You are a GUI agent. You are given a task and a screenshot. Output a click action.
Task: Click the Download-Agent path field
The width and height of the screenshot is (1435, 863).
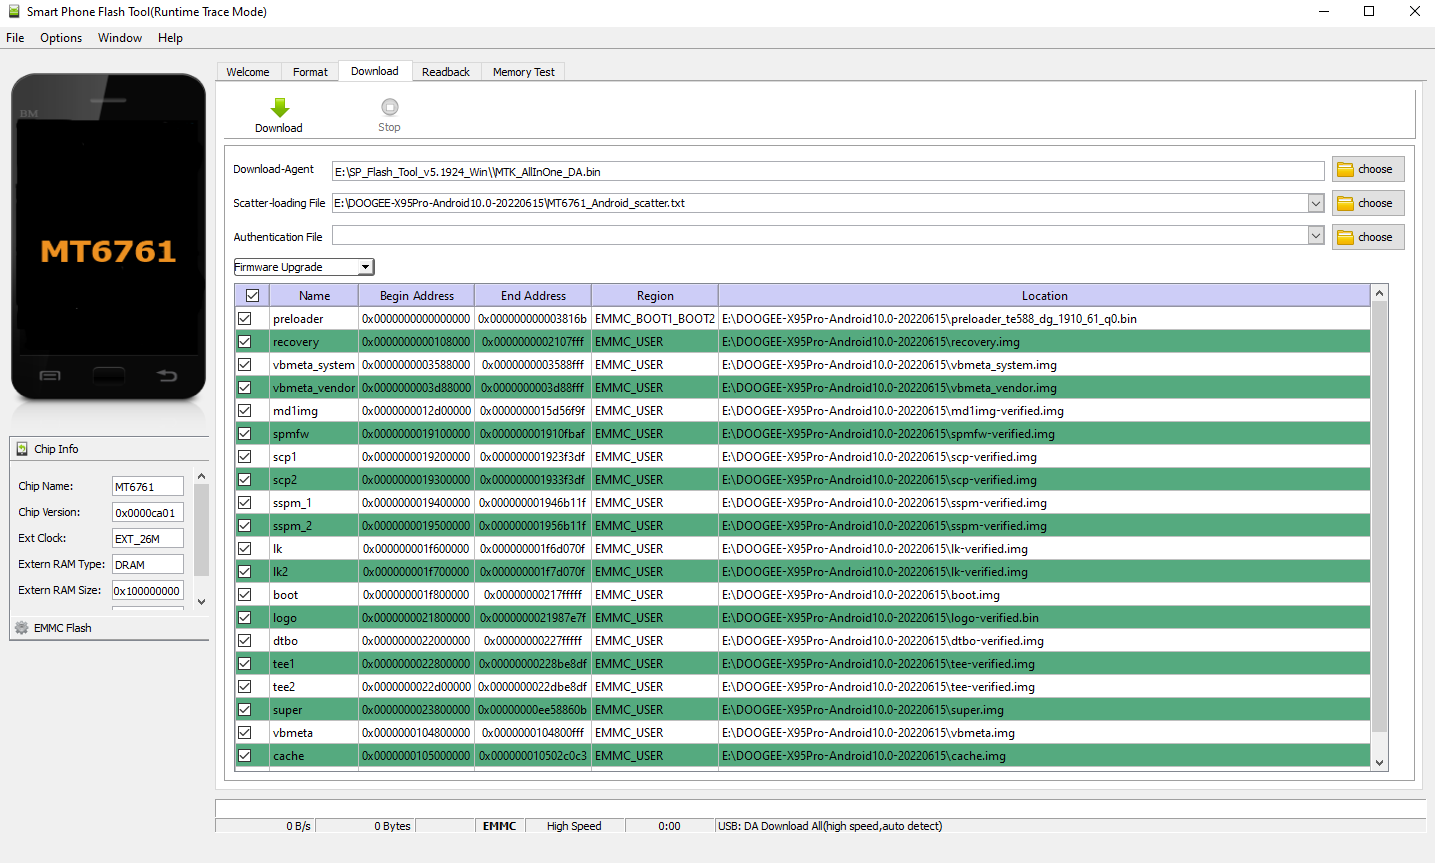(x=827, y=172)
